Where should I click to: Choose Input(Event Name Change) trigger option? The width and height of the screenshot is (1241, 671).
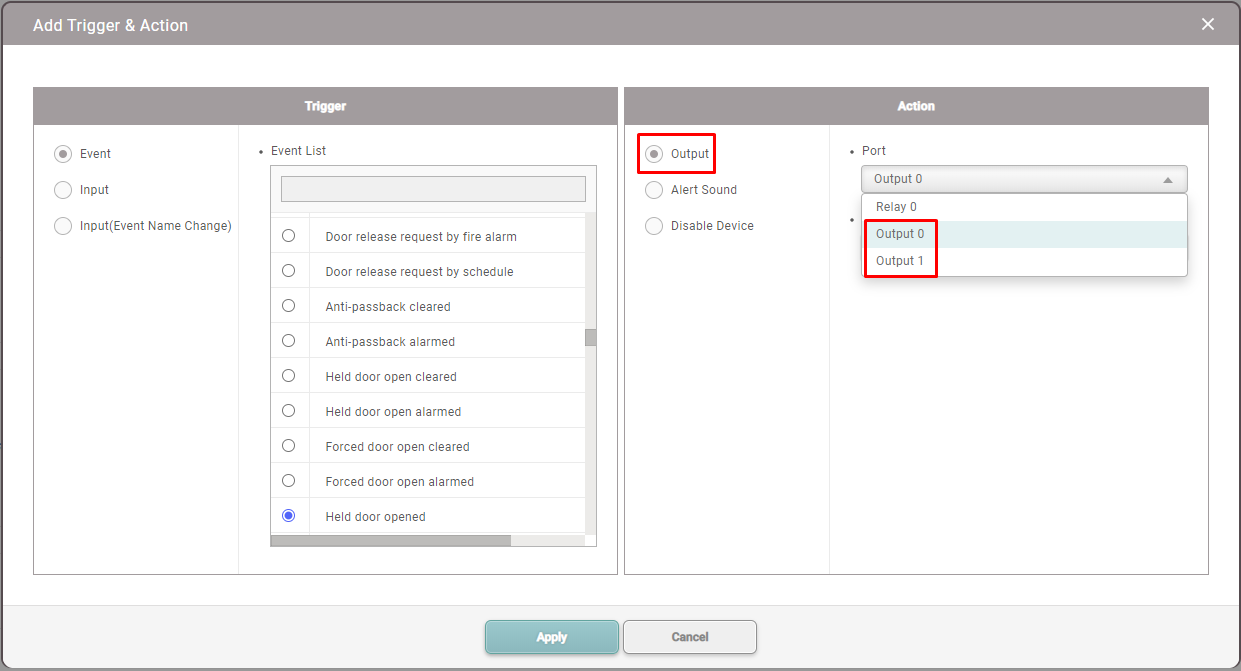click(63, 226)
